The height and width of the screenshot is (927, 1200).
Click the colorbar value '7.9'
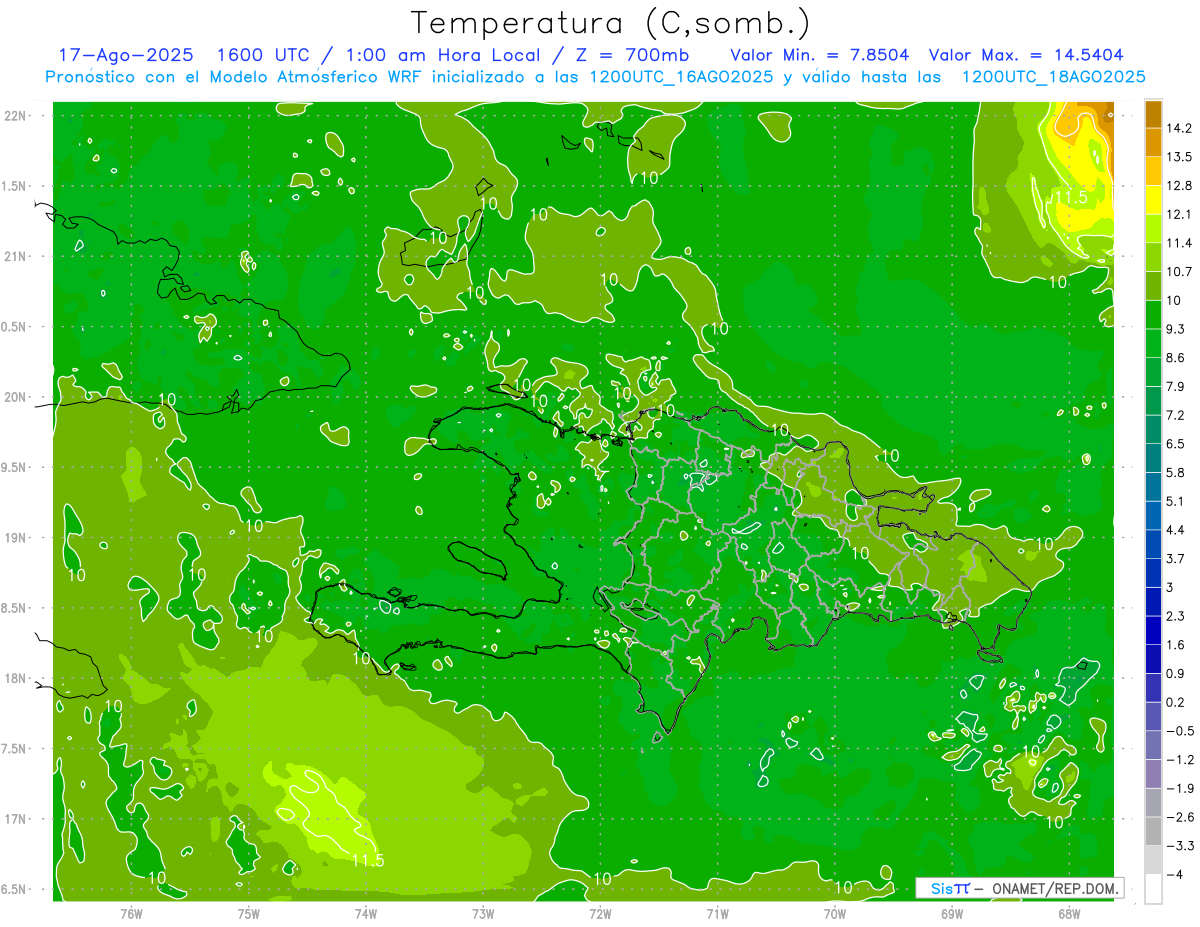[1176, 386]
